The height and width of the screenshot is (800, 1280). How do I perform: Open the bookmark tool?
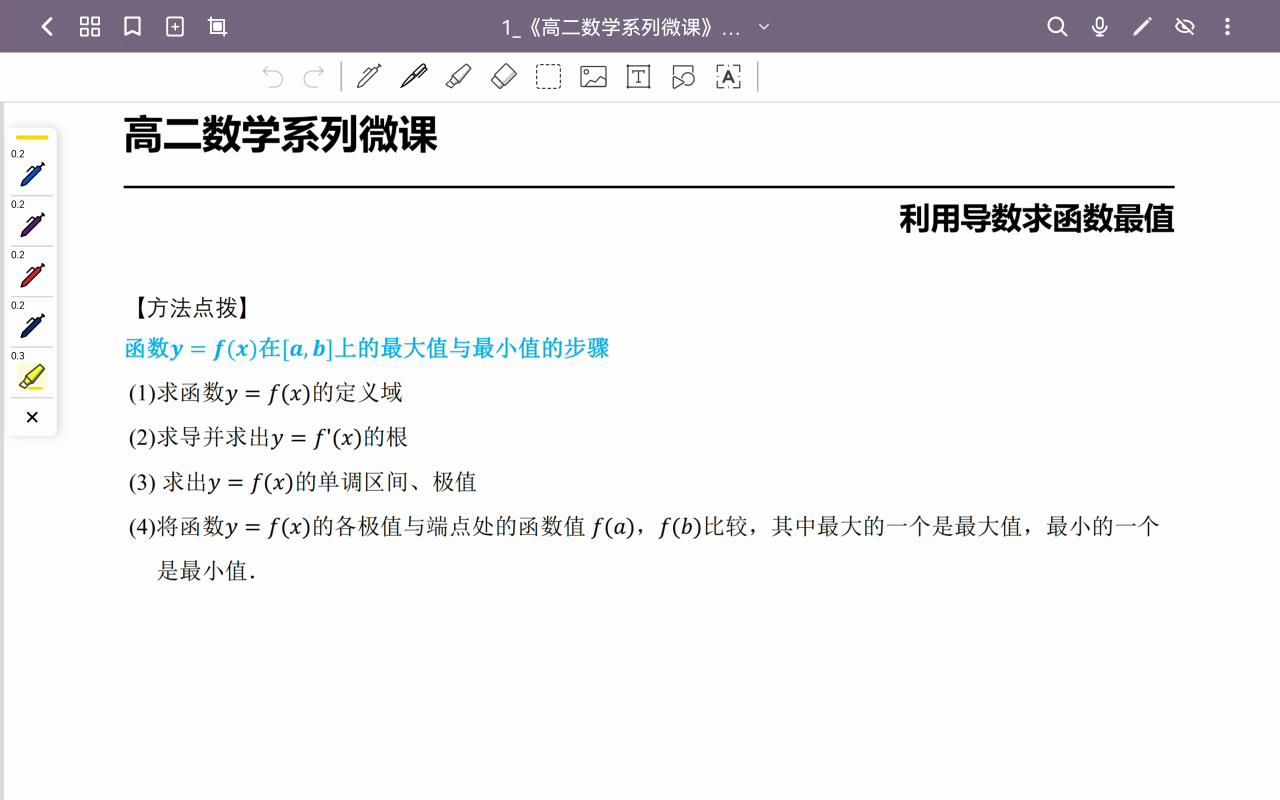(131, 27)
